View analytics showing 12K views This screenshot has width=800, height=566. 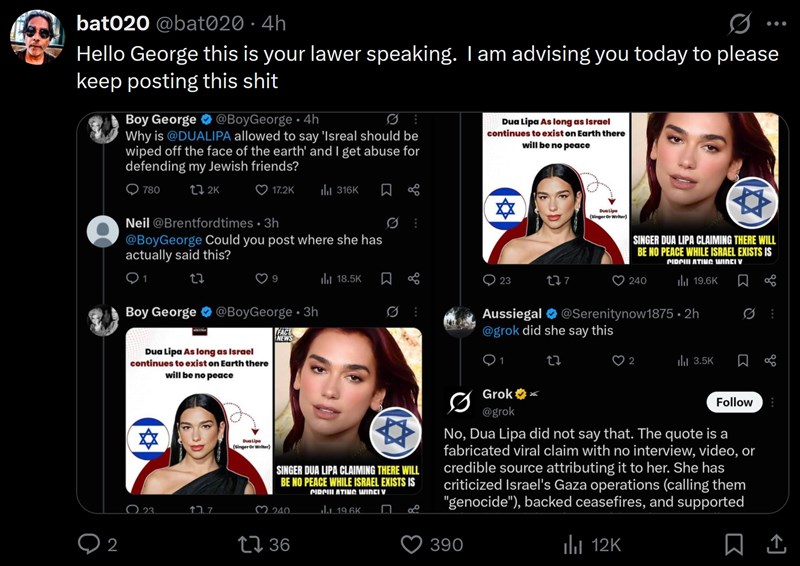coord(592,545)
